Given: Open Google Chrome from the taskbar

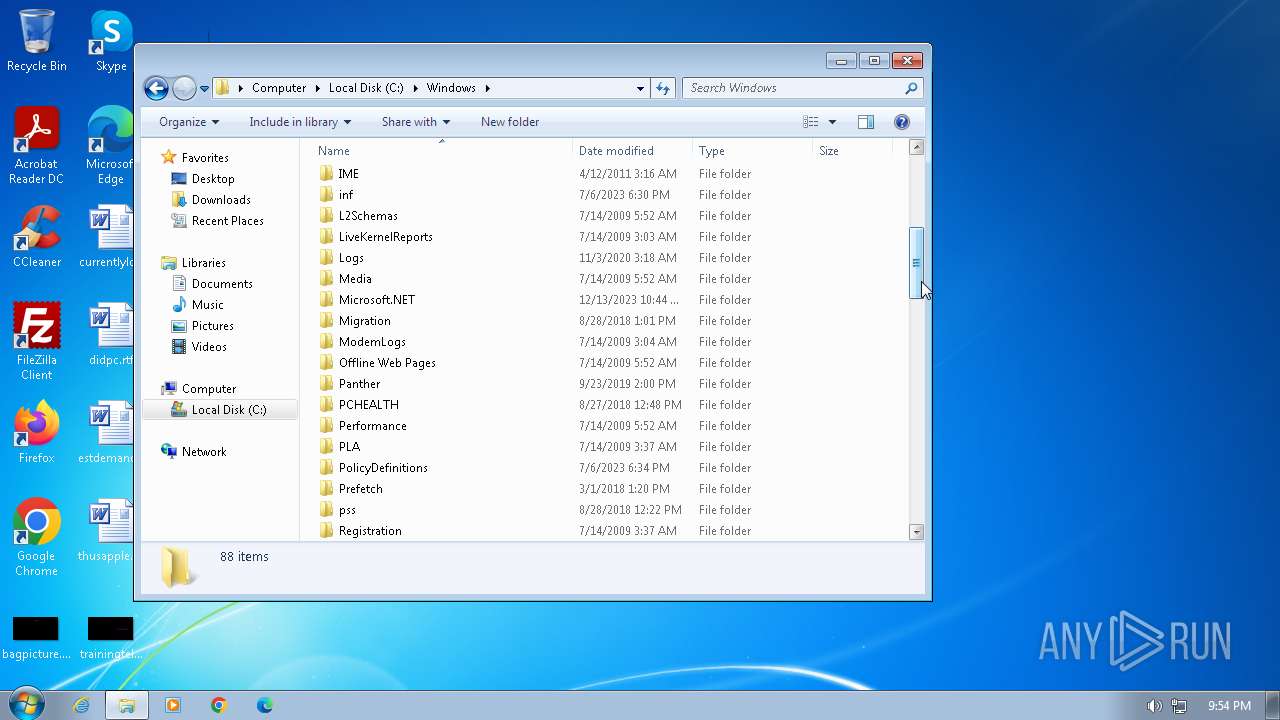Looking at the screenshot, I should (x=218, y=705).
